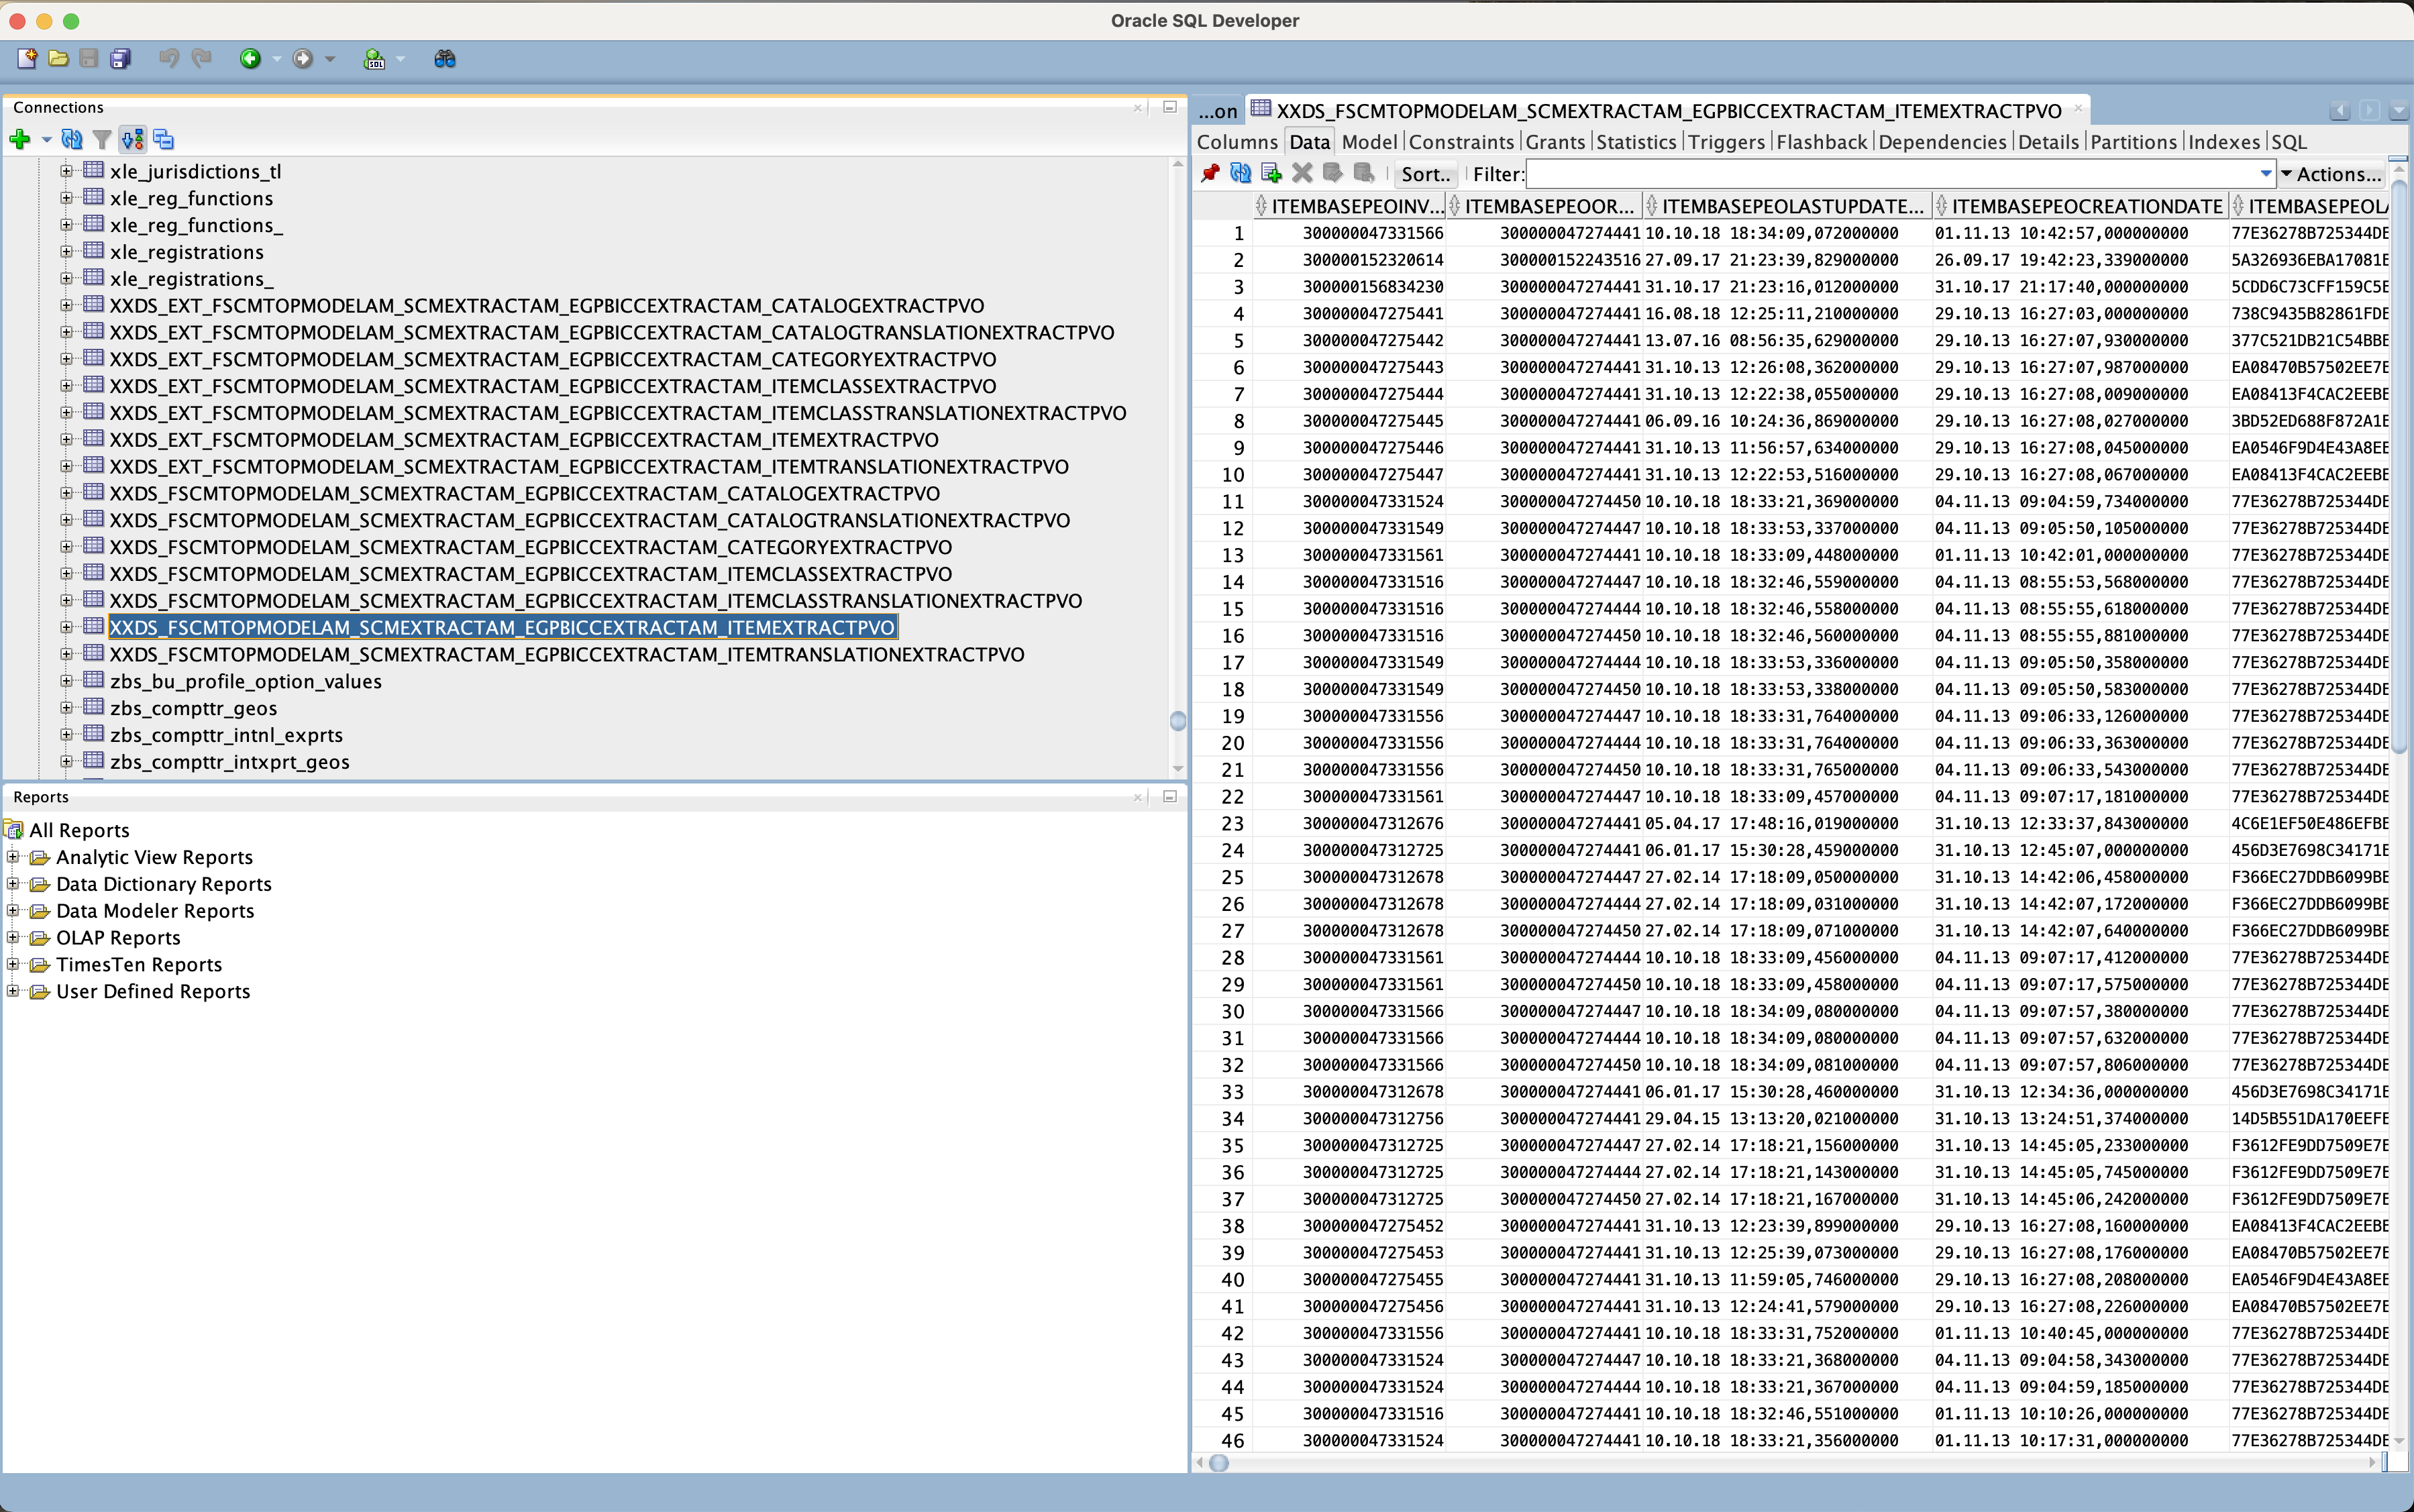Image resolution: width=2414 pixels, height=1512 pixels.
Task: Click the Sort.. button
Action: (1425, 174)
